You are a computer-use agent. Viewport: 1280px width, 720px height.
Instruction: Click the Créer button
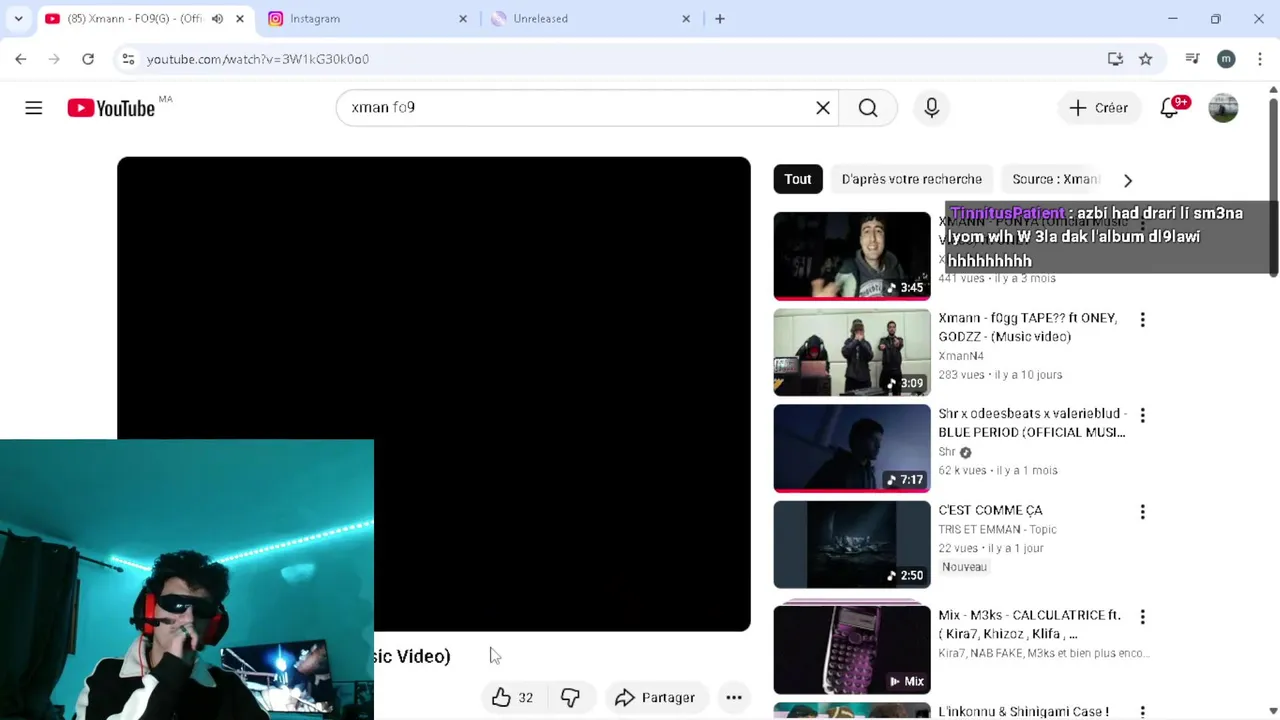coord(1098,108)
